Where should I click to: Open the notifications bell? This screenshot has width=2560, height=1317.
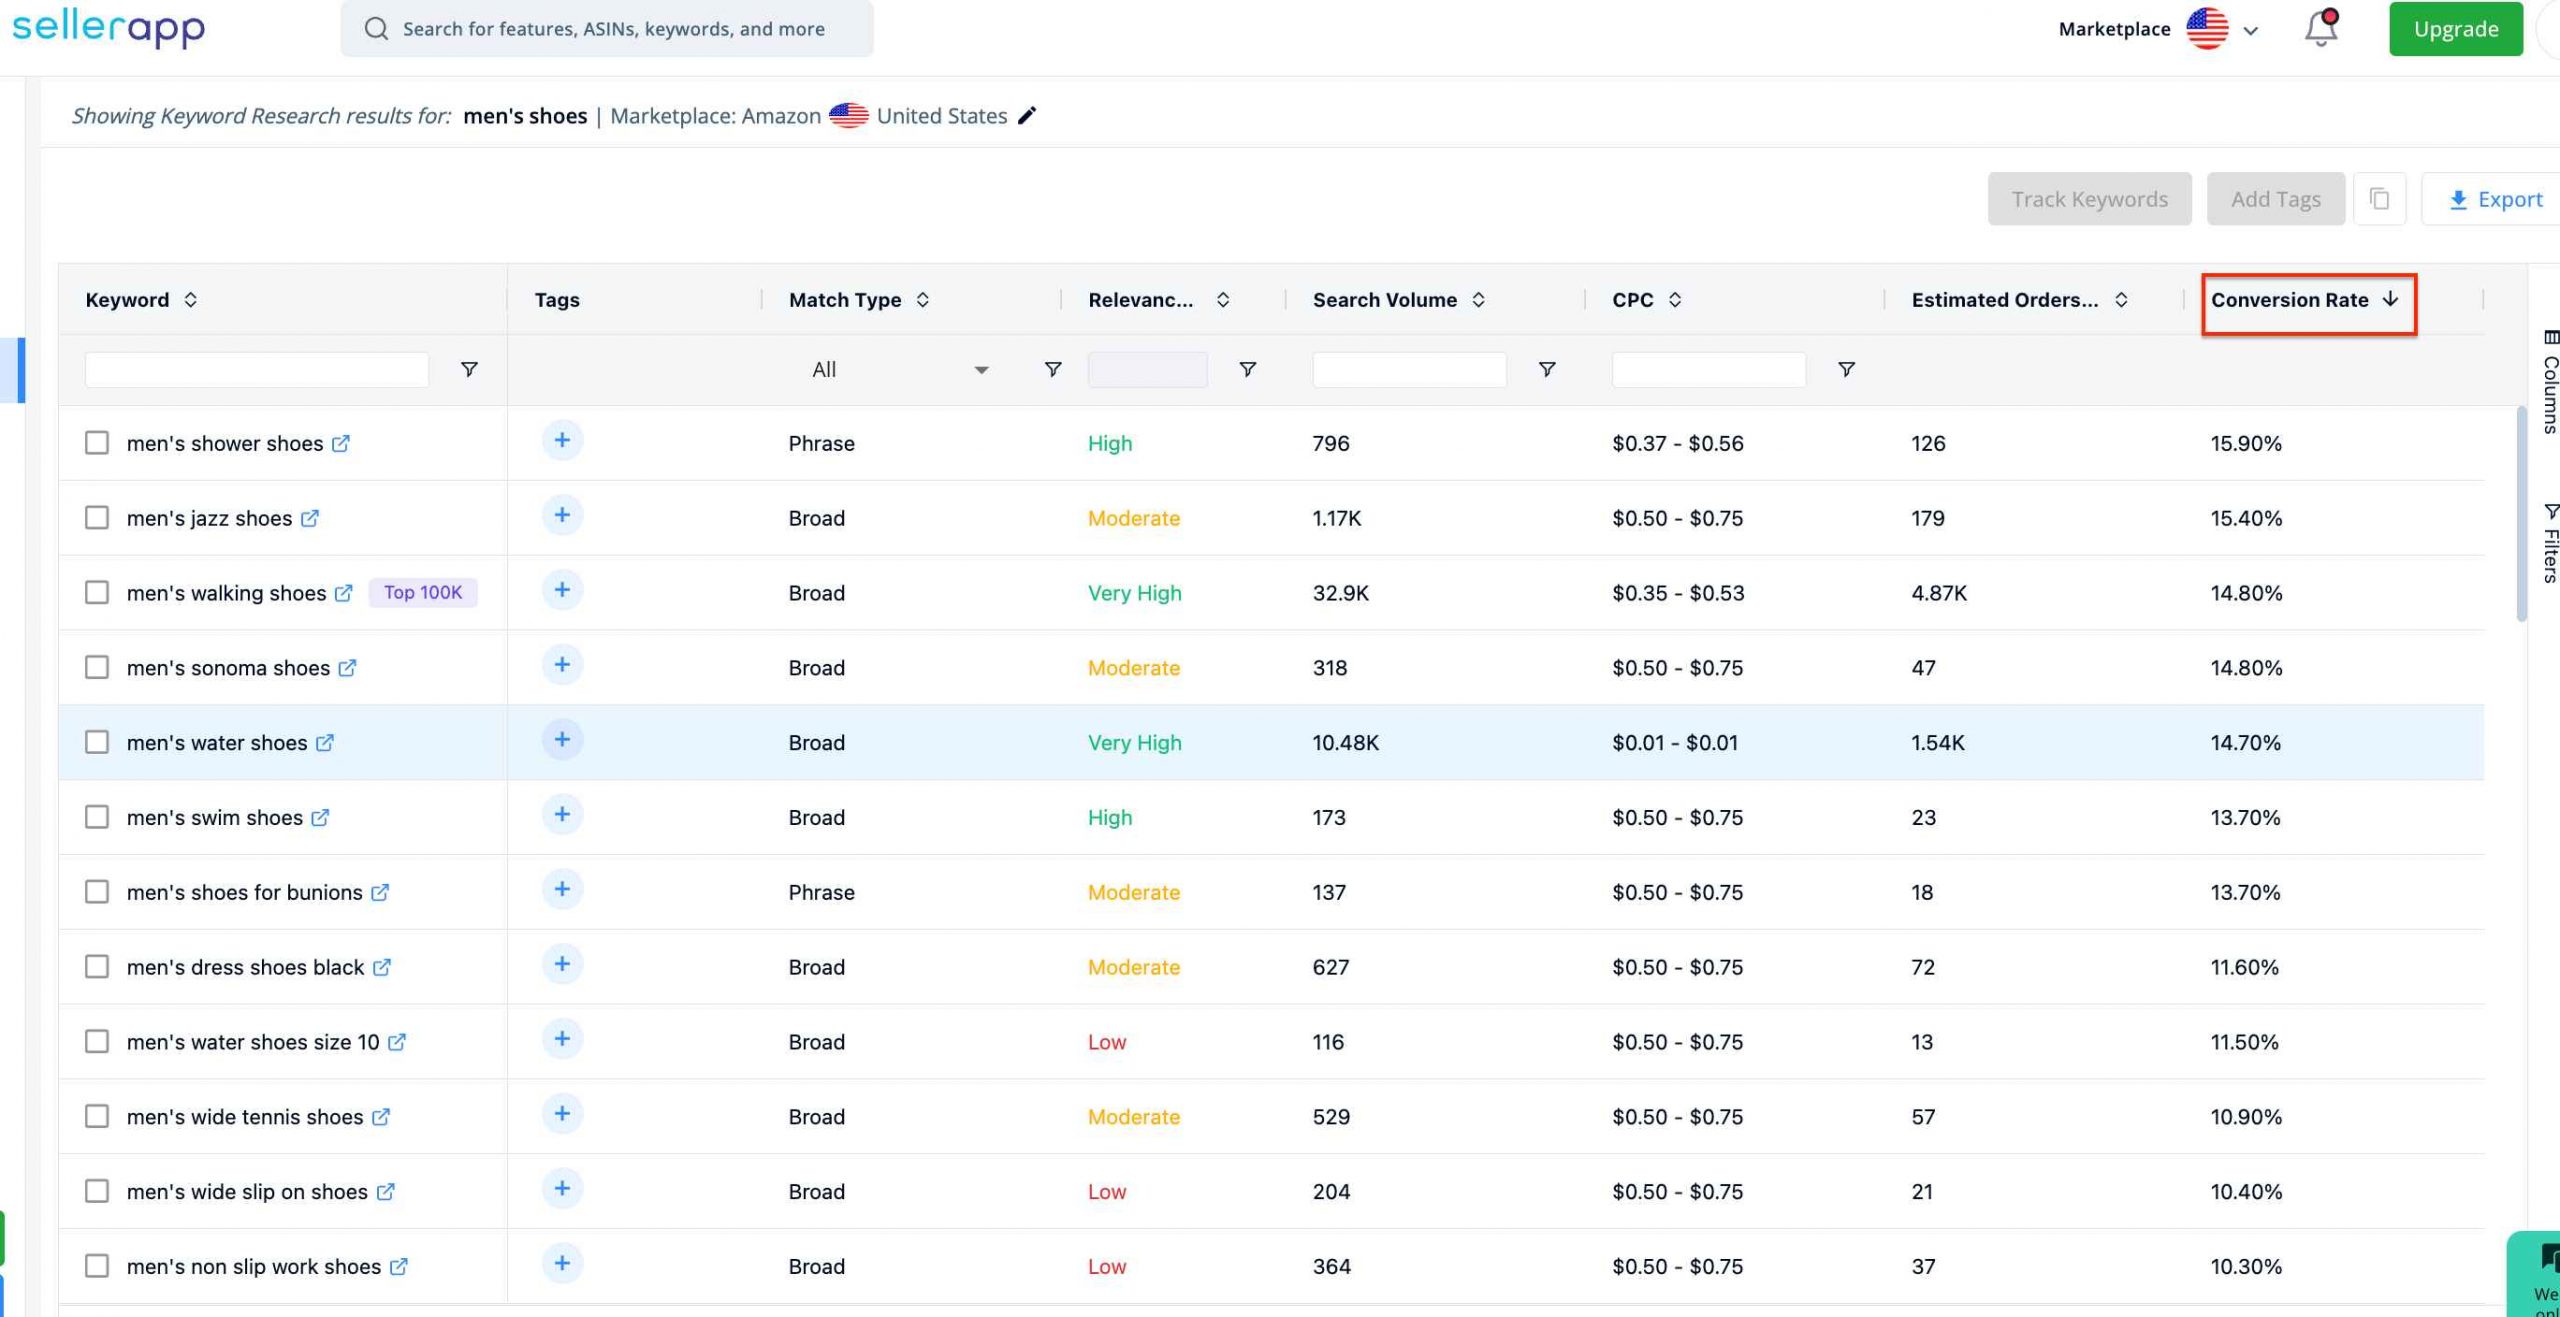click(x=2321, y=28)
